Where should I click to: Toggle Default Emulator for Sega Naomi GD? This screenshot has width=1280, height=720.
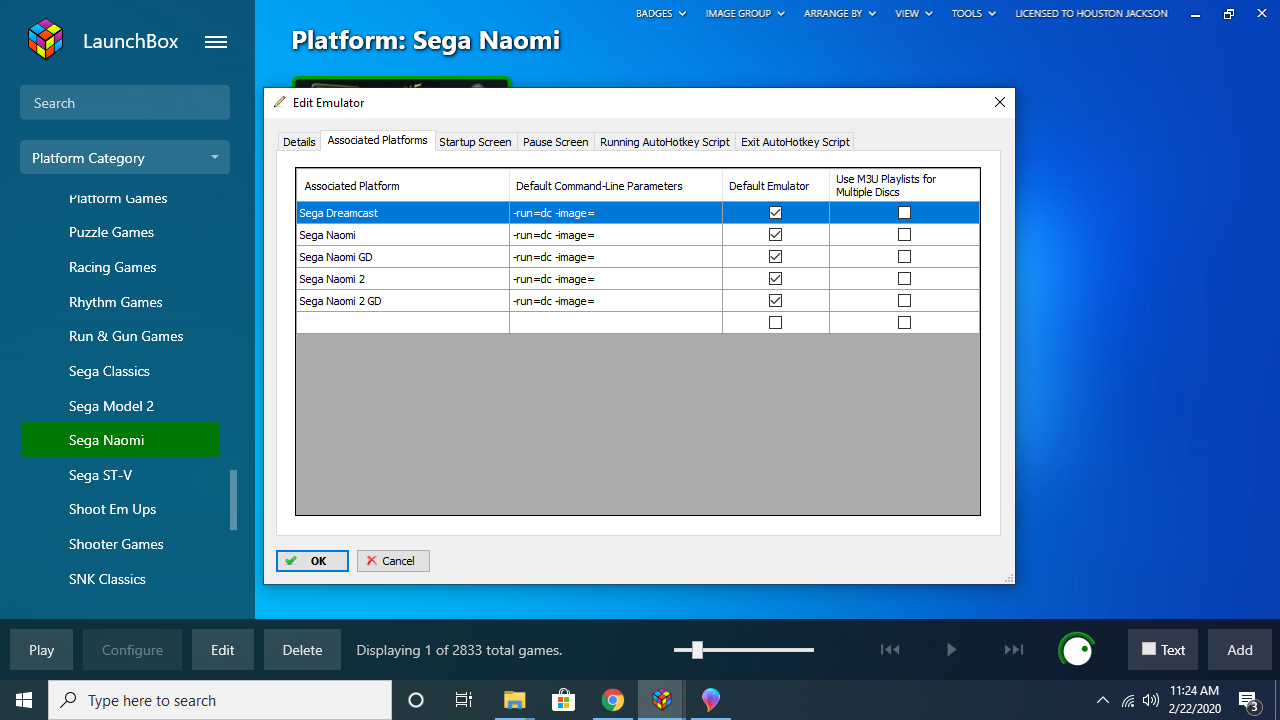[x=775, y=257]
